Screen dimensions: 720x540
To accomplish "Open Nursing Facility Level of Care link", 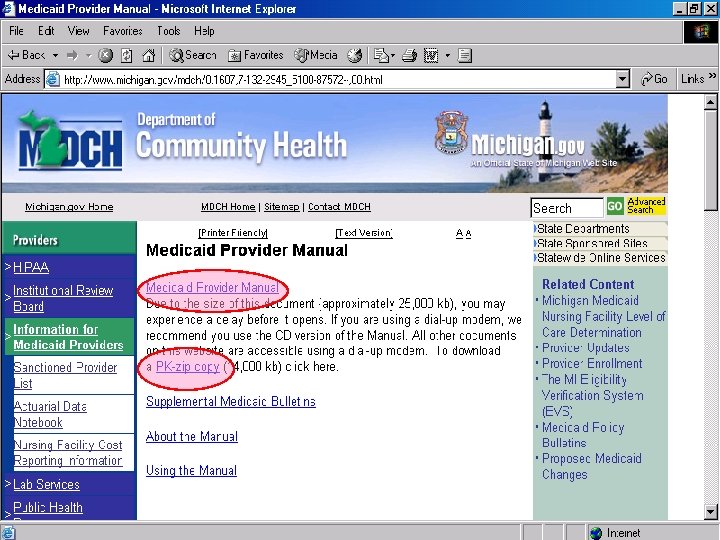I will click(603, 316).
